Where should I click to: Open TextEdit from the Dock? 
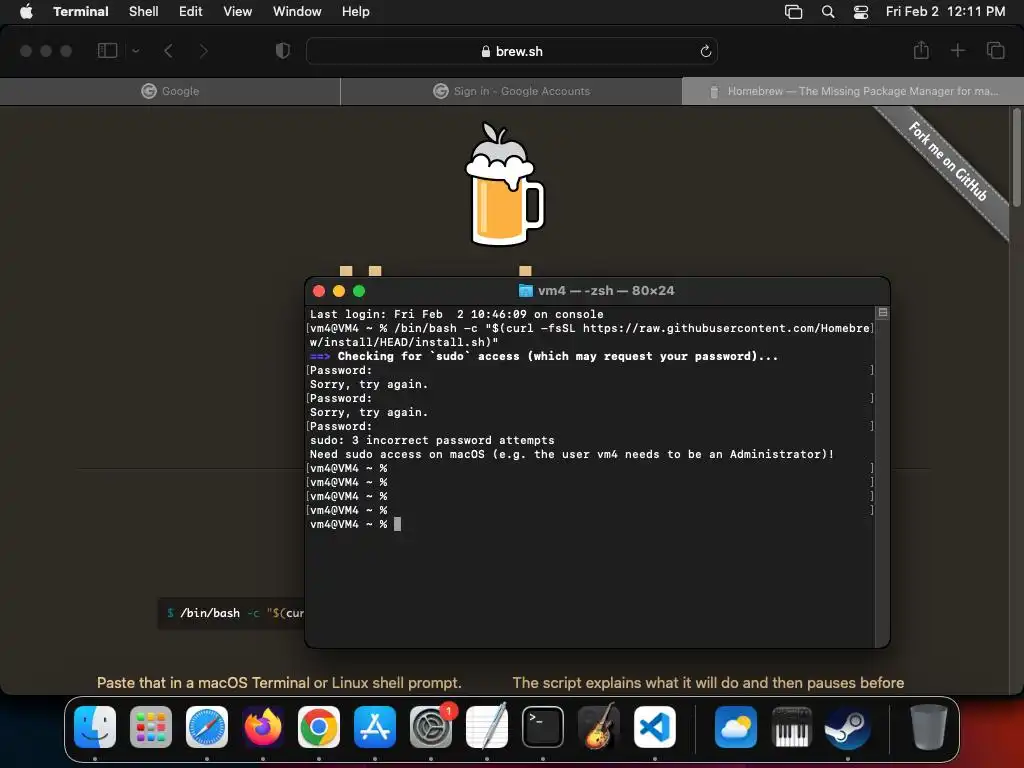coord(487,727)
